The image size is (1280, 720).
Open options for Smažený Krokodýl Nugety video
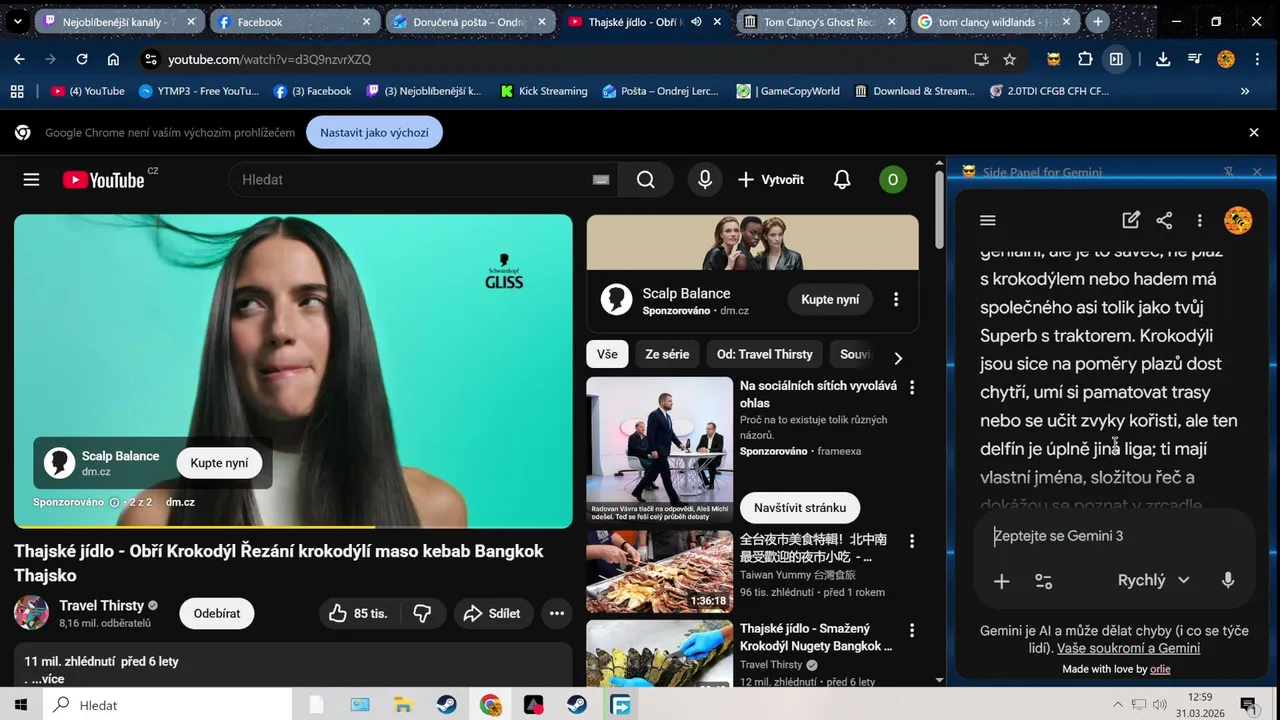click(x=911, y=631)
